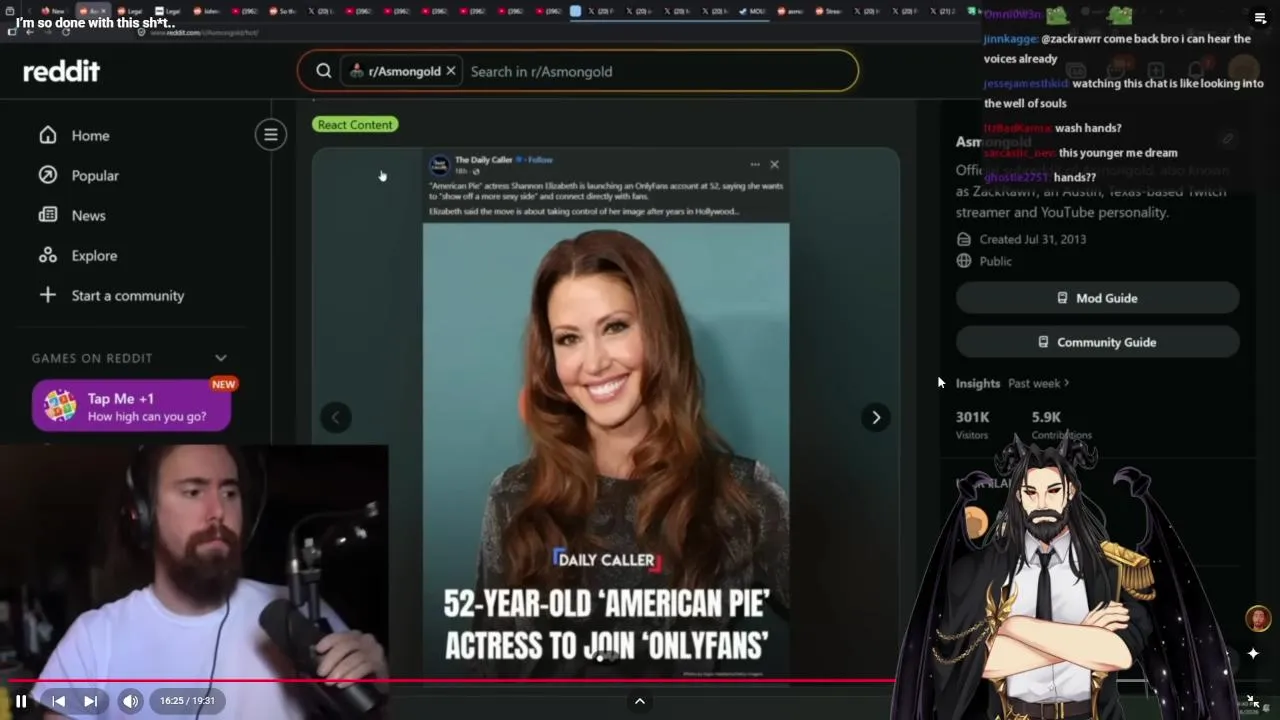Click the plus icon beside Start a community
The height and width of the screenshot is (720, 1280).
coord(48,295)
